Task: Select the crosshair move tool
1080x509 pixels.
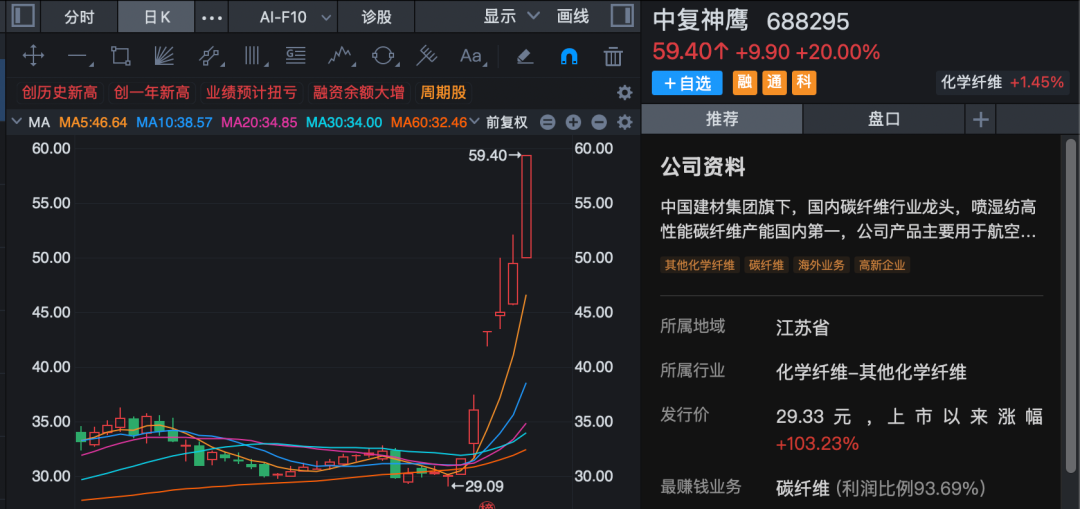Action: 32,56
